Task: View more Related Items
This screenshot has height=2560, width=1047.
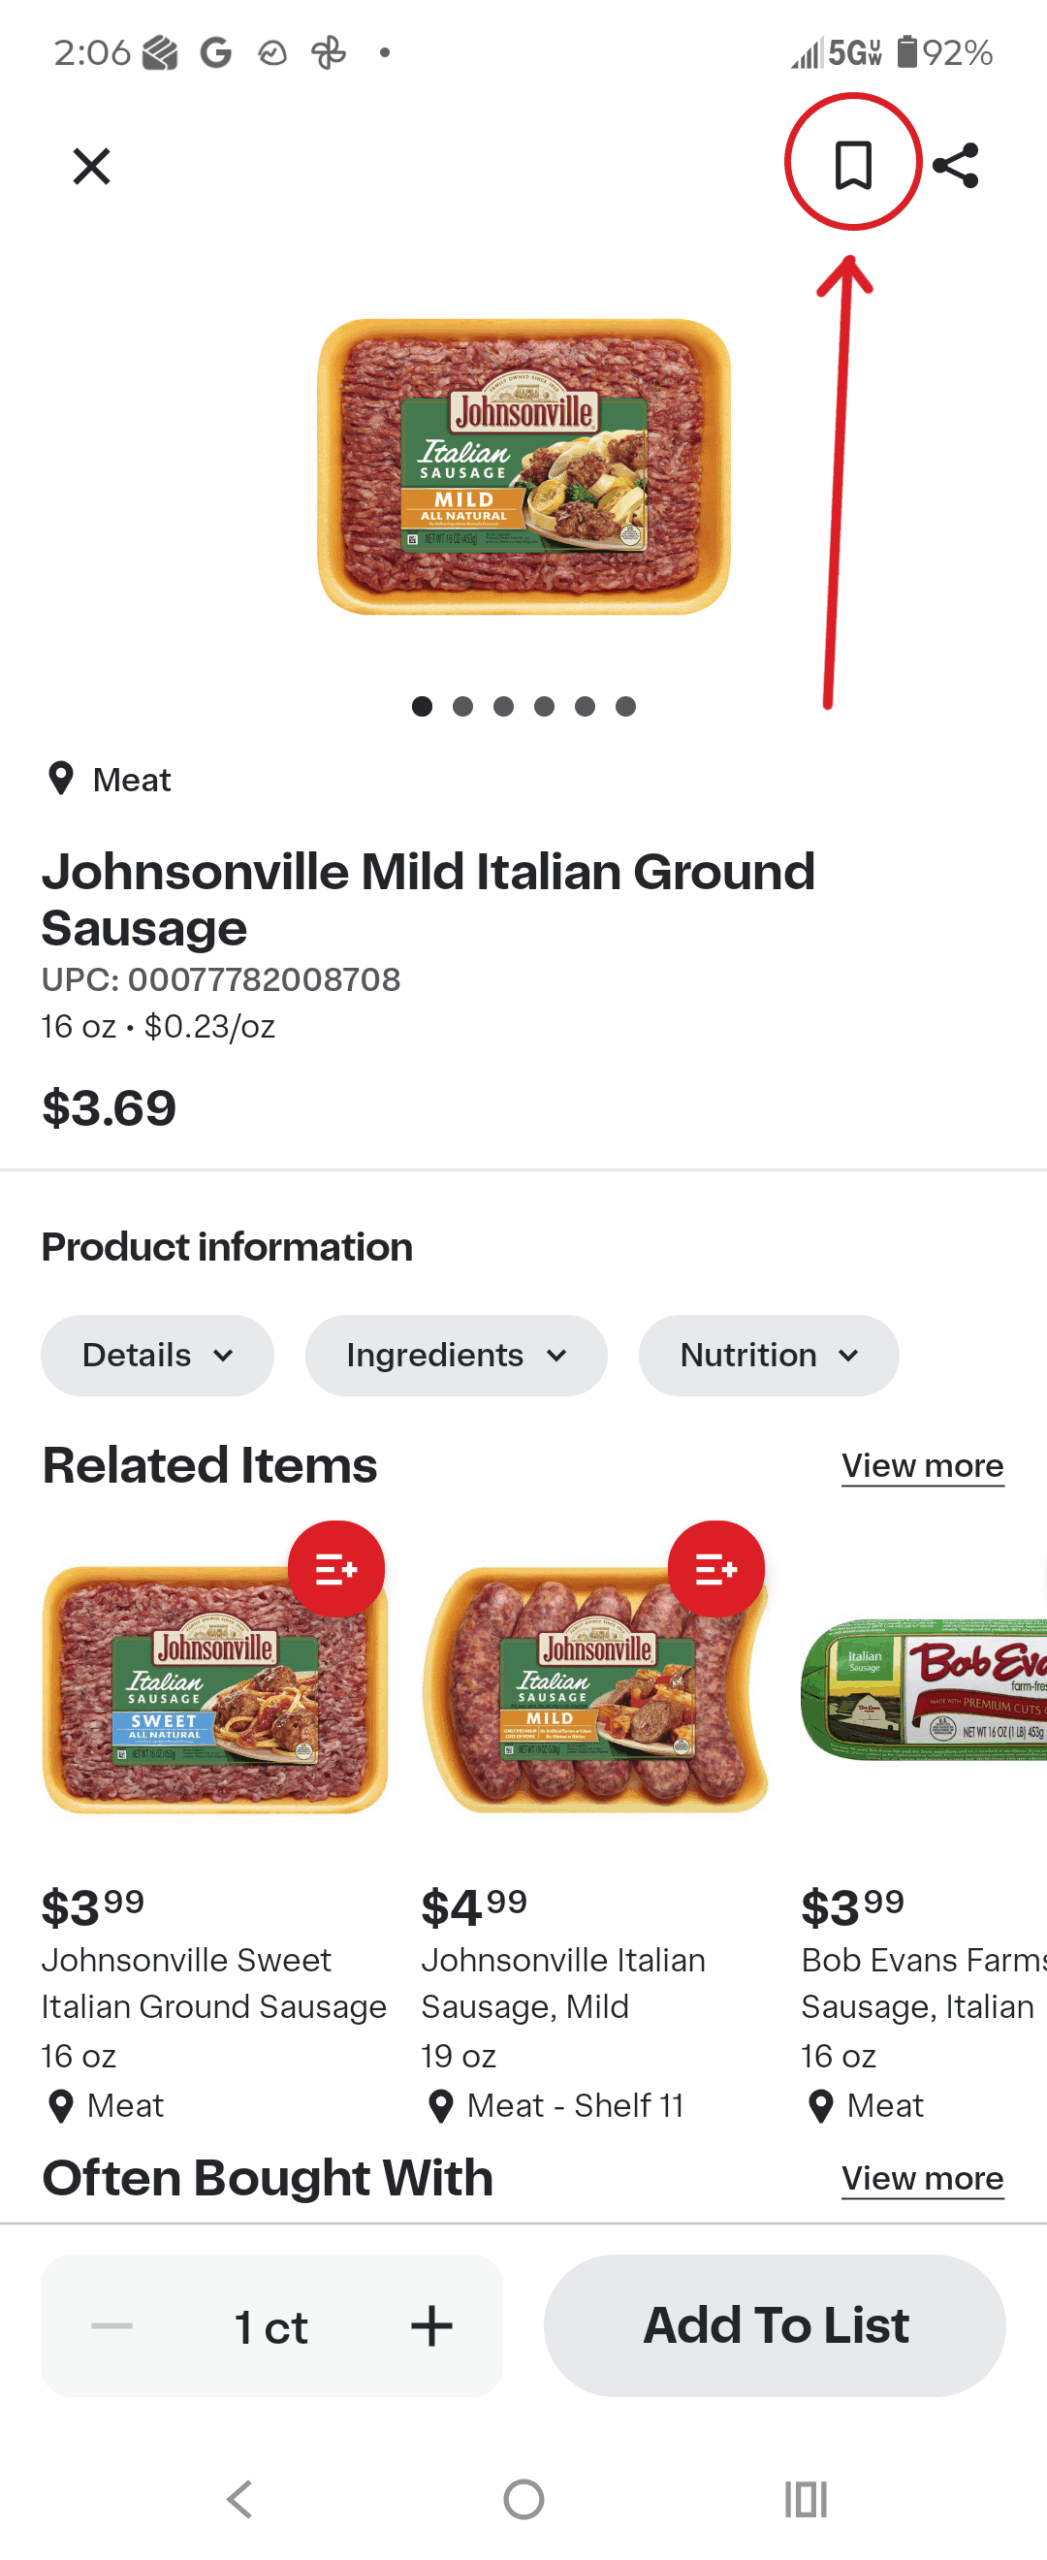Action: point(921,1465)
